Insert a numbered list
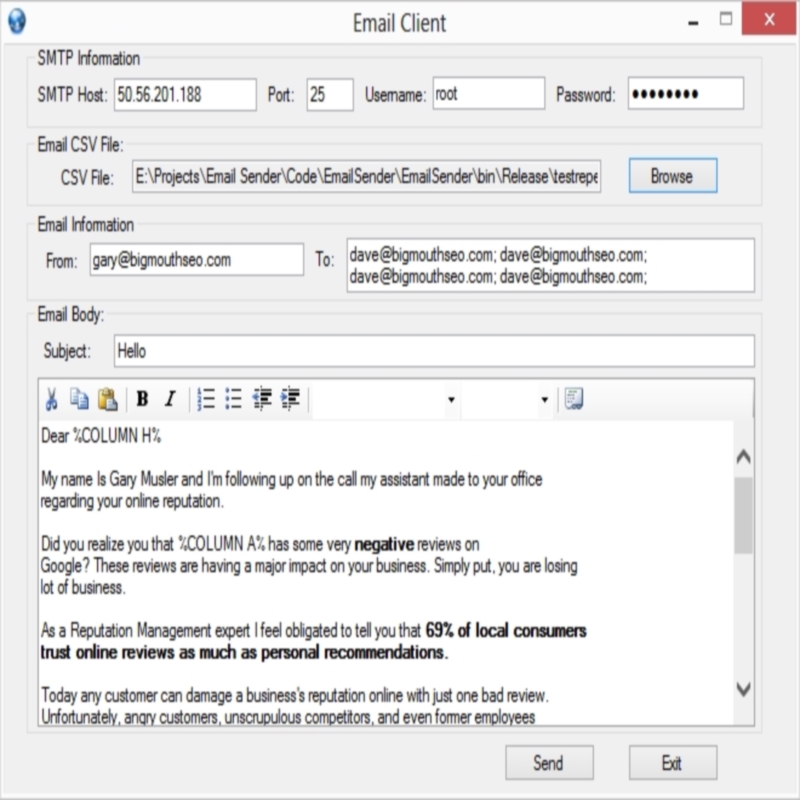The width and height of the screenshot is (800, 800). [x=206, y=398]
